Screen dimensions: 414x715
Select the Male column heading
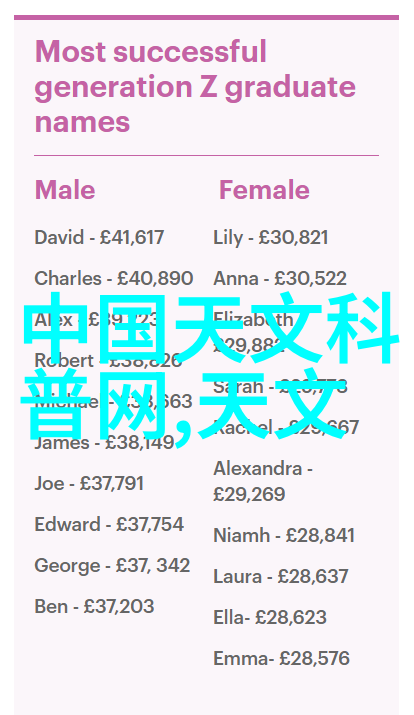pos(65,190)
